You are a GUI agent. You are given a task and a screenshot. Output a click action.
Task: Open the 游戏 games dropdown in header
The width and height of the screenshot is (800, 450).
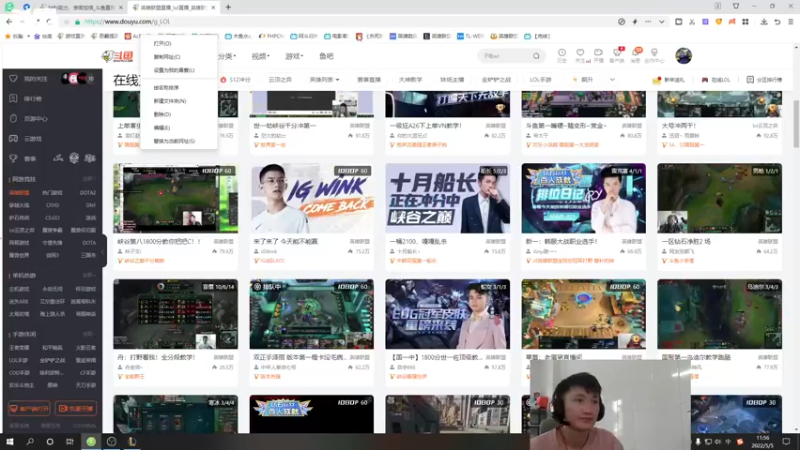click(294, 56)
